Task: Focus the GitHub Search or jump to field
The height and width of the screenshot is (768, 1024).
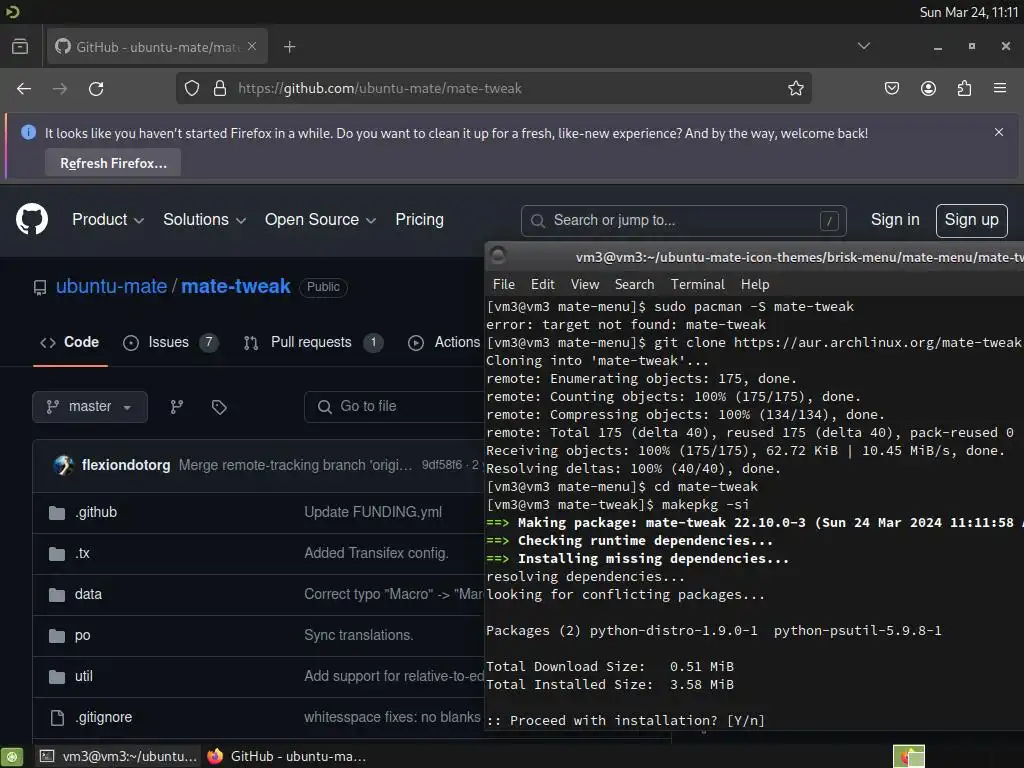Action: [684, 221]
